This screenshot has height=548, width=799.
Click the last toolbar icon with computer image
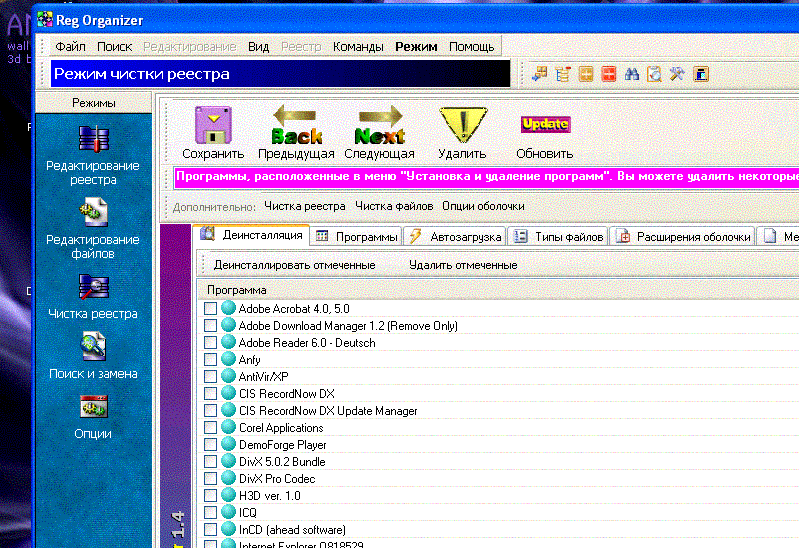point(701,74)
